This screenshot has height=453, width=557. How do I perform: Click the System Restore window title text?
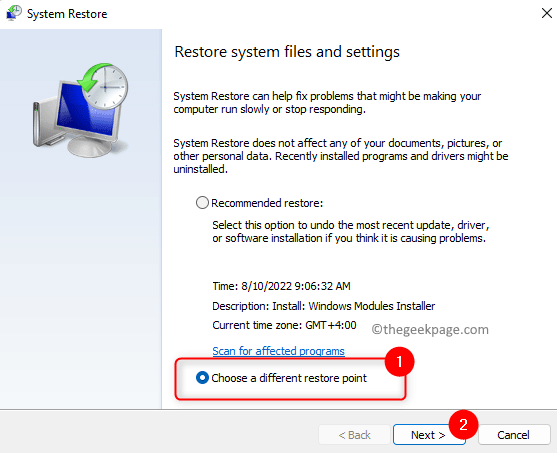67,14
